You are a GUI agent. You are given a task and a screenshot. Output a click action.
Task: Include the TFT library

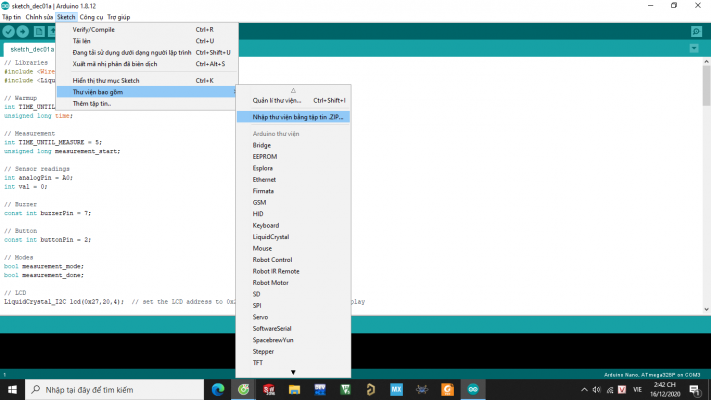[293, 363]
